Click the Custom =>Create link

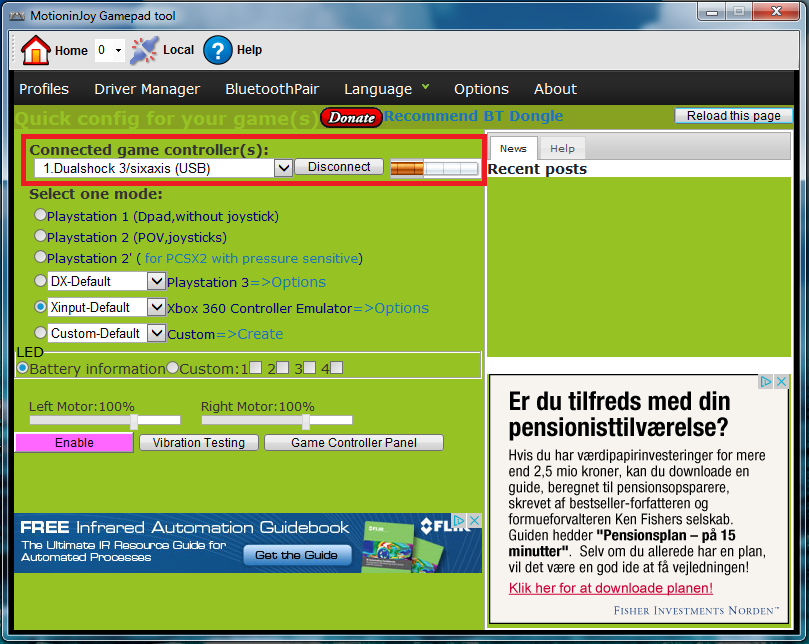point(249,334)
